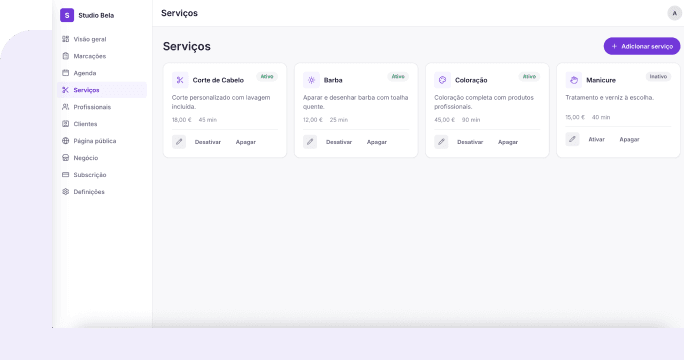The image size is (684, 360).
Task: Click the Inativo badge on Manicure card
Action: click(658, 76)
